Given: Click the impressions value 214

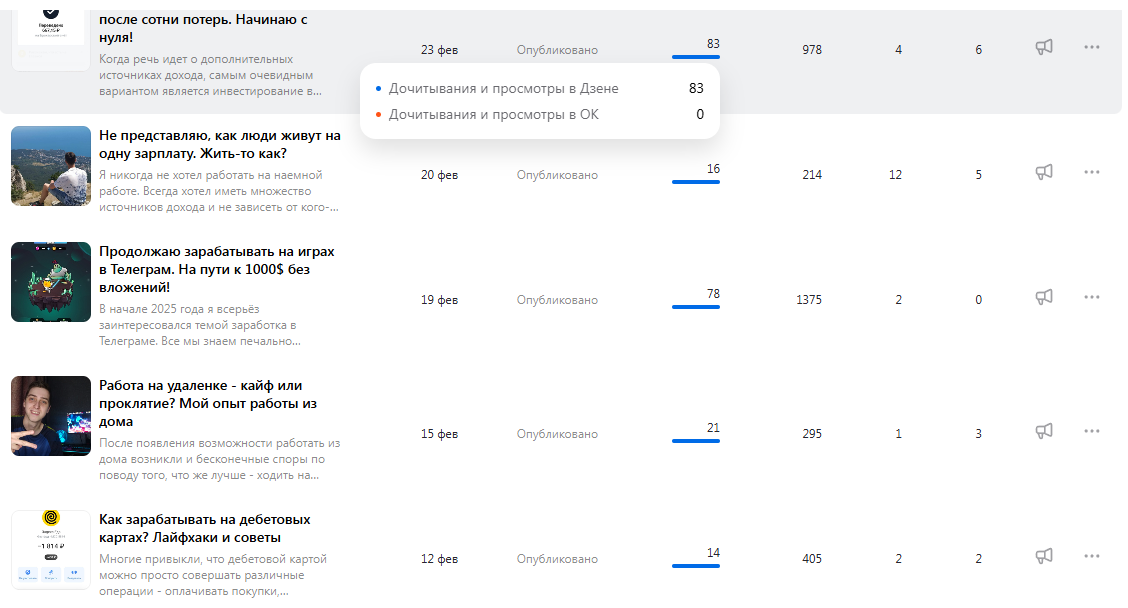Looking at the screenshot, I should [x=812, y=175].
